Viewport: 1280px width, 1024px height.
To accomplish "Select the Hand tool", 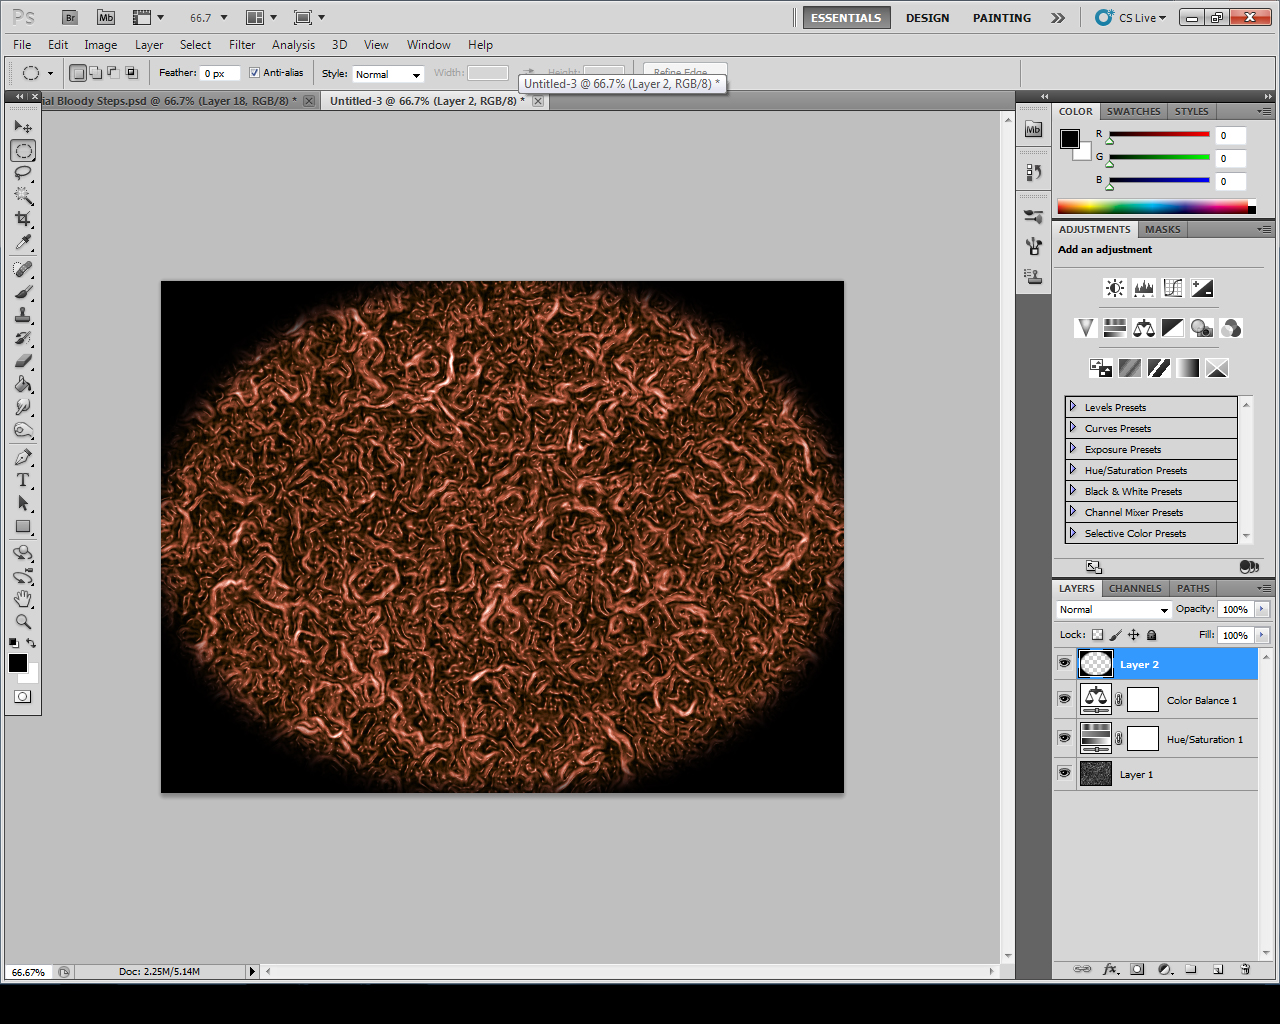I will tap(23, 599).
